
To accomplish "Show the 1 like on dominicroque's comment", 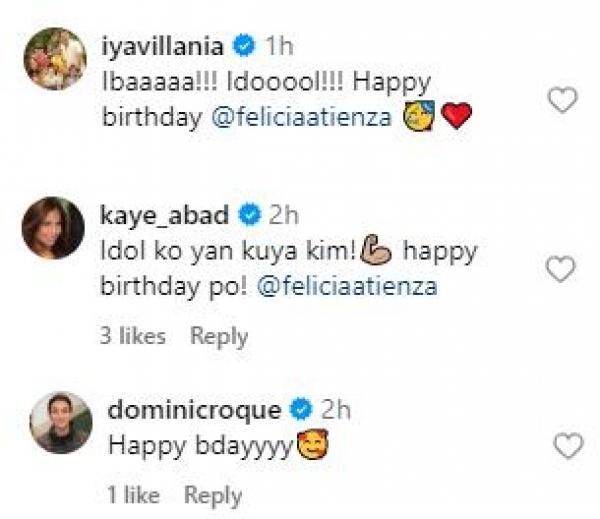I will [x=131, y=494].
